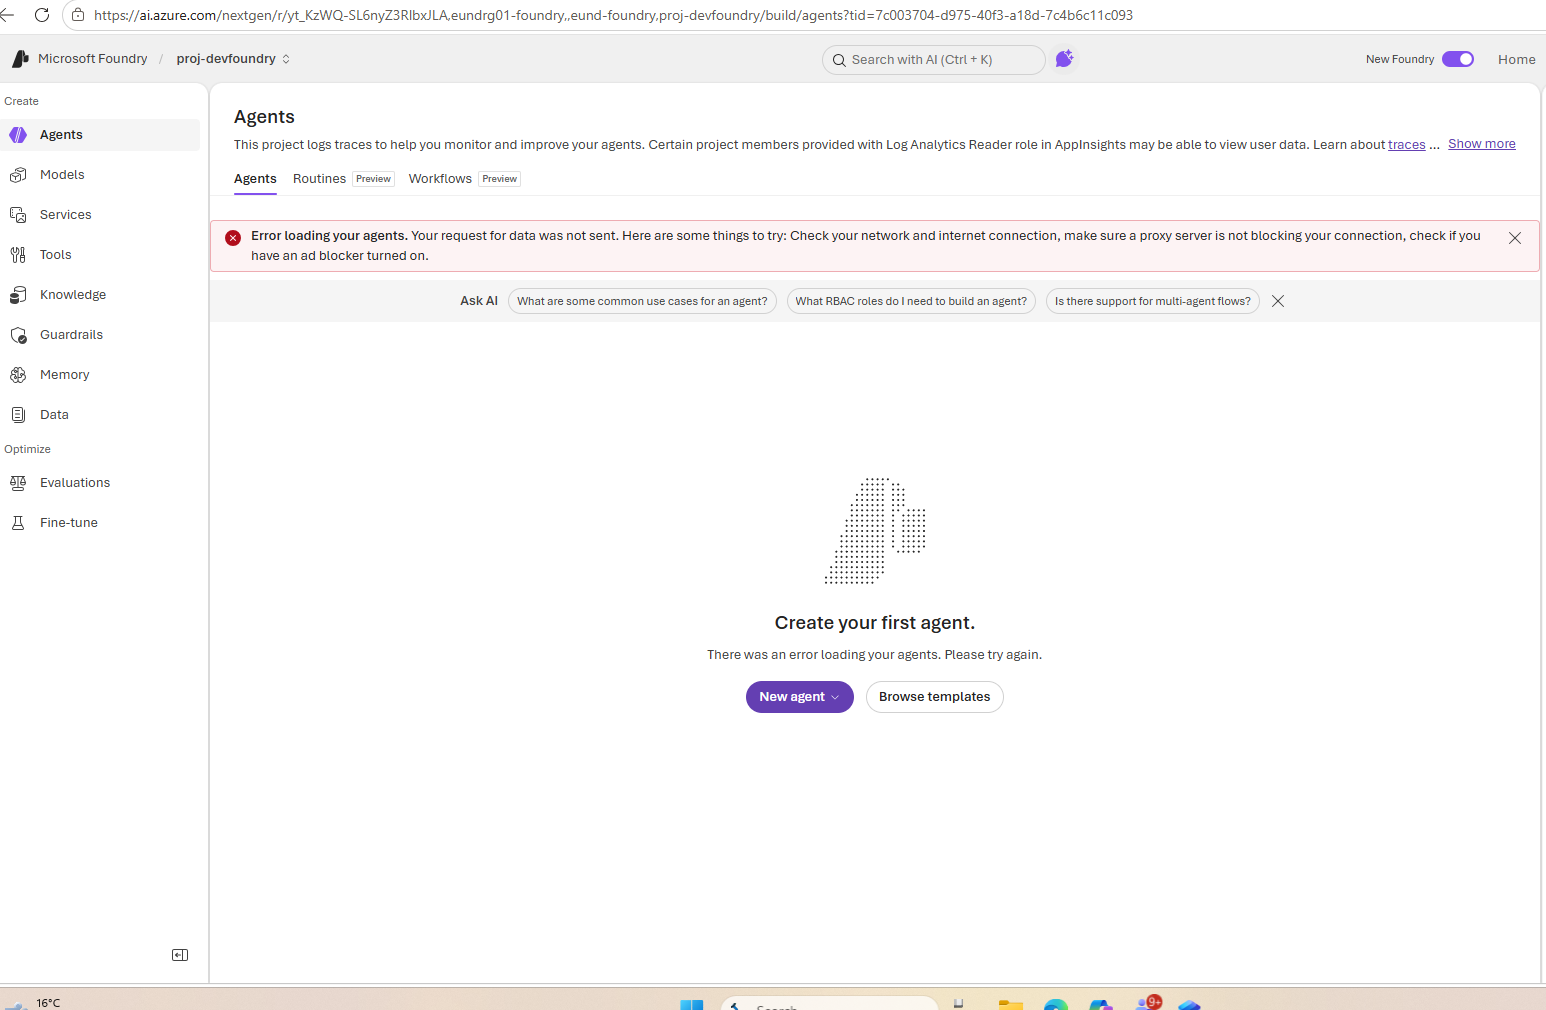Close the Ask AI suggestions bar
This screenshot has height=1010, width=1546.
[1278, 301]
